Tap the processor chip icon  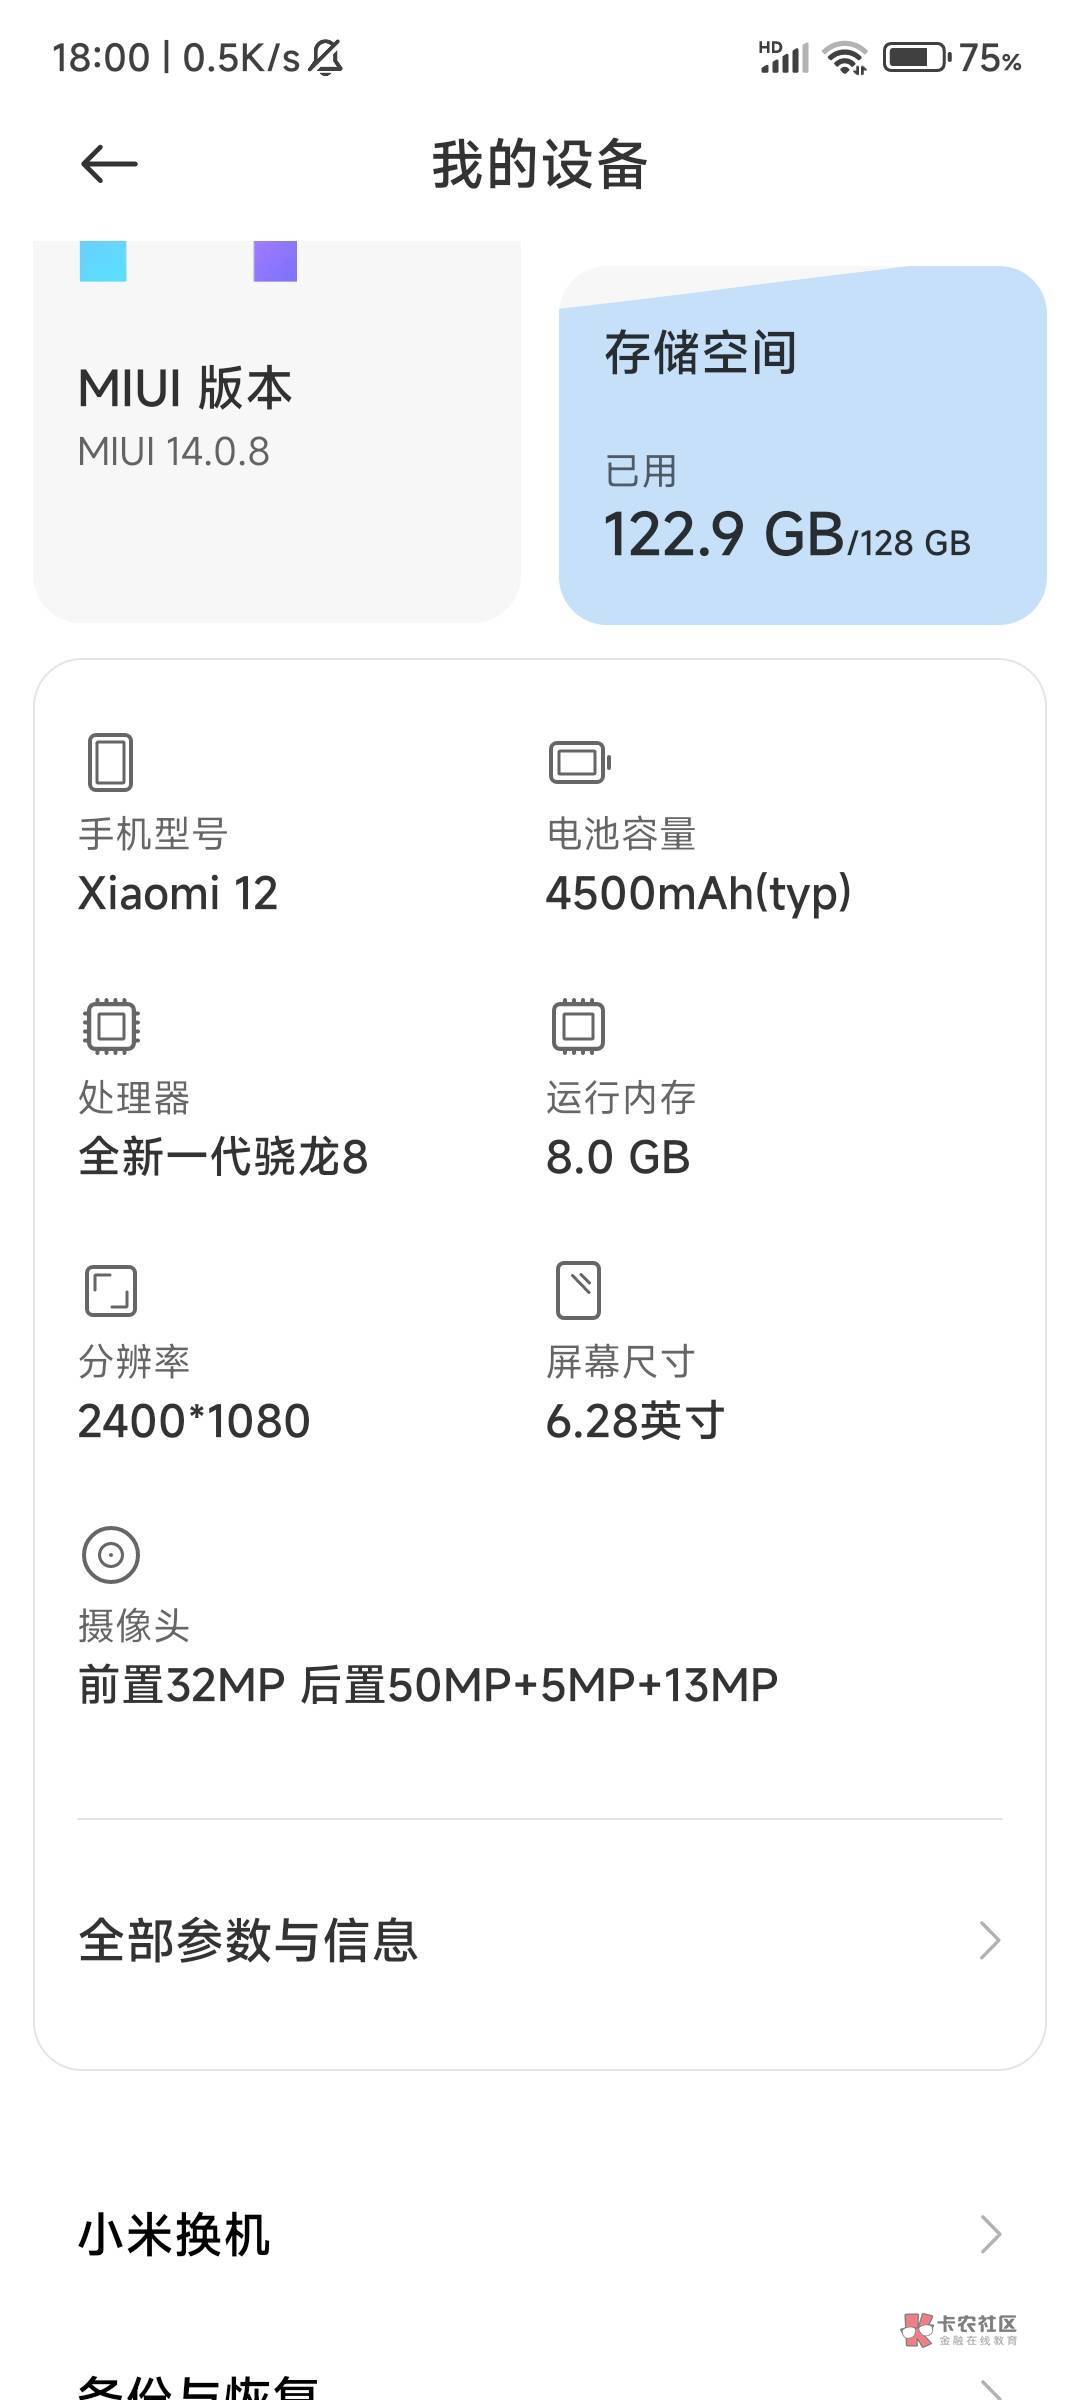coord(110,1026)
